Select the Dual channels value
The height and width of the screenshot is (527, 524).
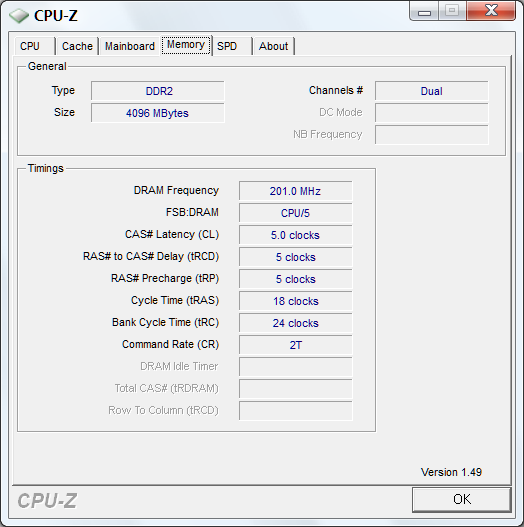(x=432, y=91)
